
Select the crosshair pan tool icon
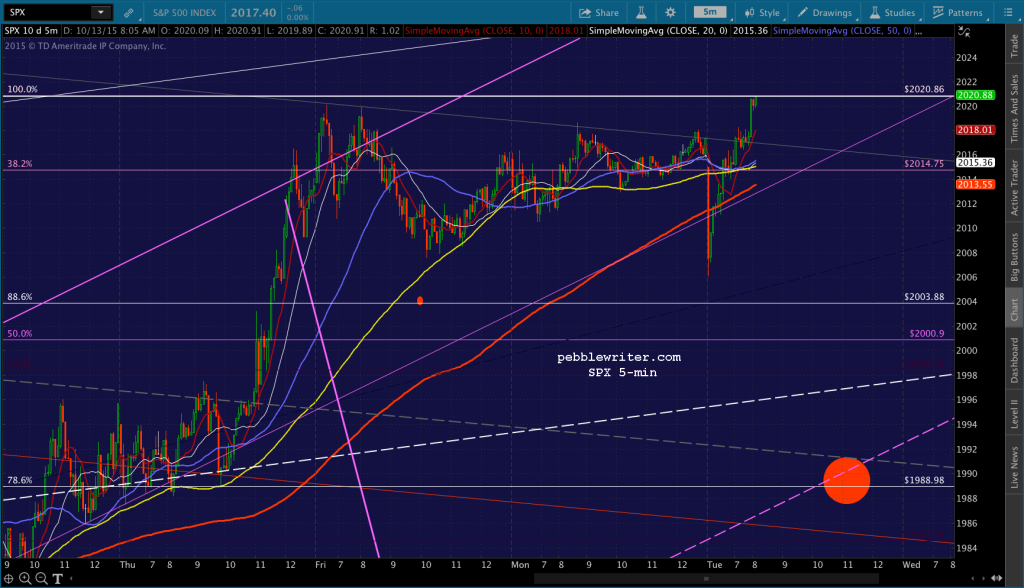tap(8, 578)
